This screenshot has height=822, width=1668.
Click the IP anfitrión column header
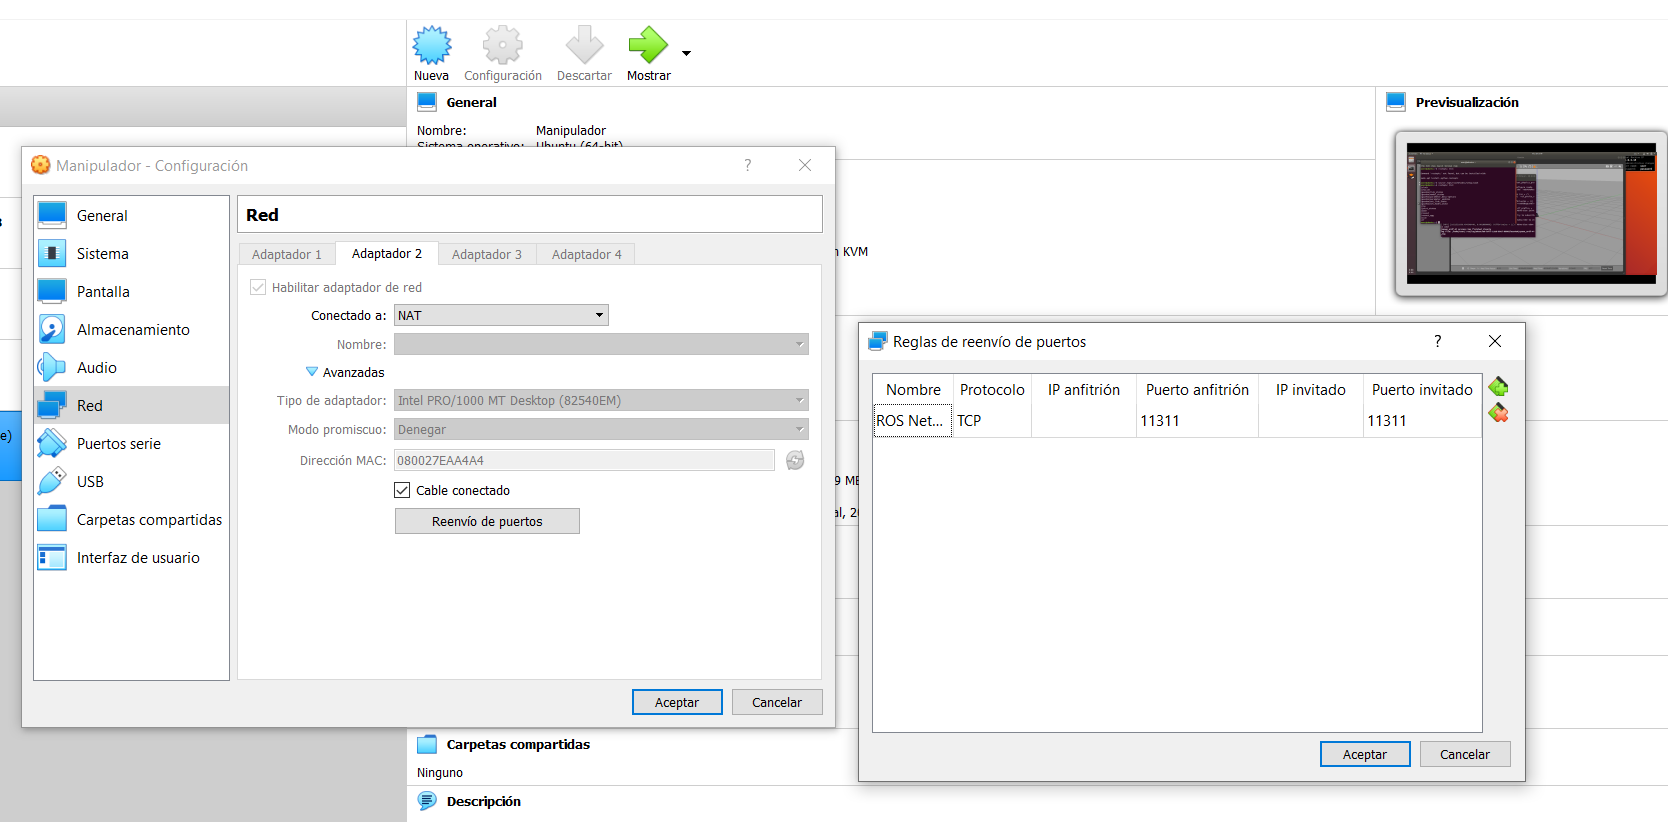1084,390
